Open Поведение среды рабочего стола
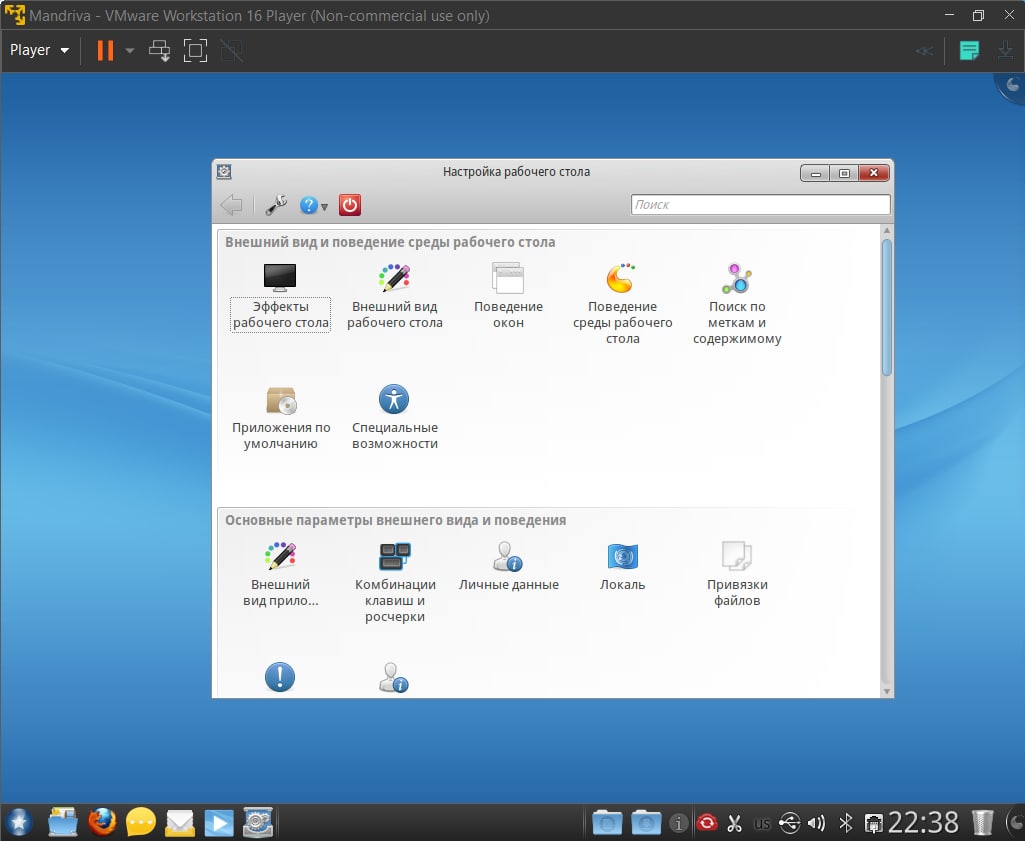Viewport: 1025px width, 841px height. (622, 305)
